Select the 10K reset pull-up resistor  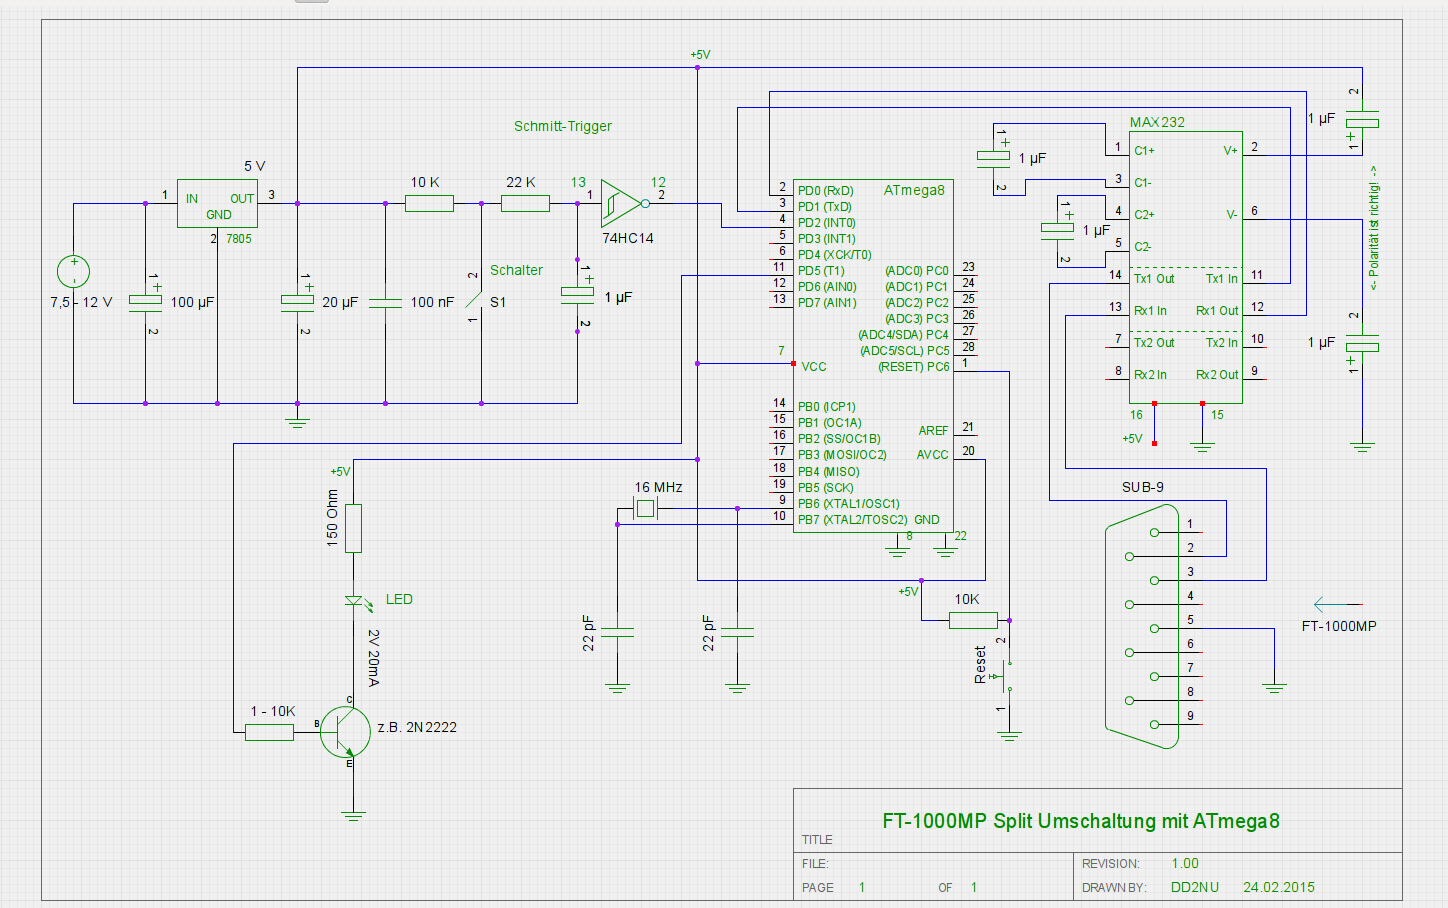[x=973, y=620]
